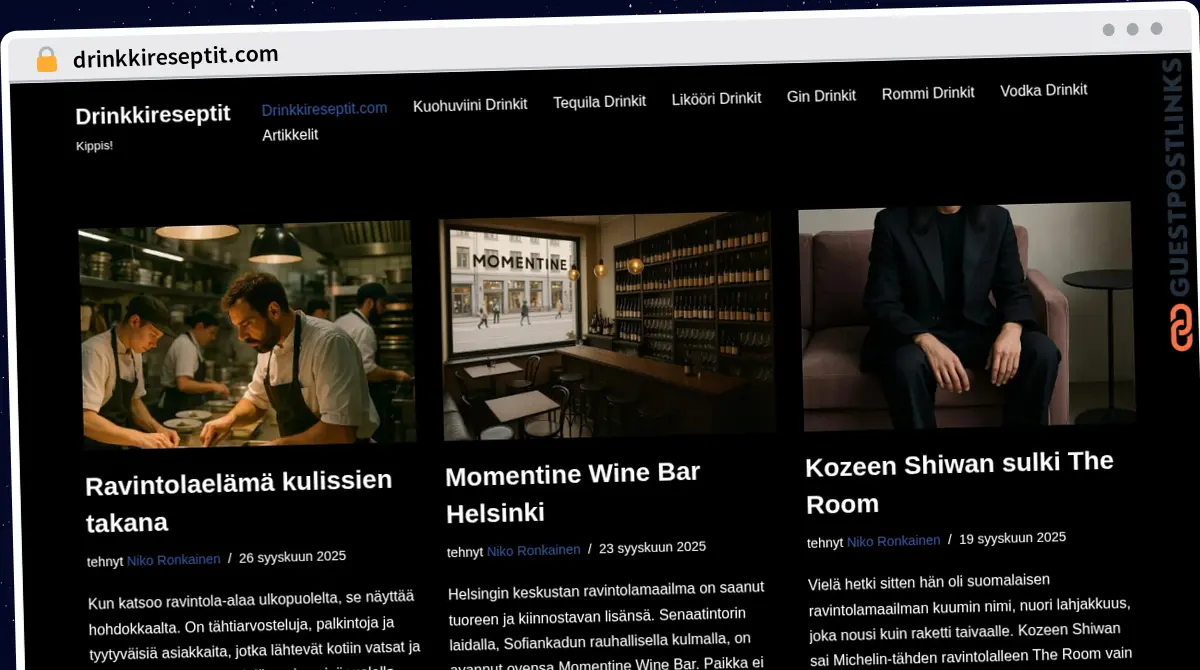The width and height of the screenshot is (1200, 670).
Task: Click the padlock icon beside the URL
Action: (46, 60)
